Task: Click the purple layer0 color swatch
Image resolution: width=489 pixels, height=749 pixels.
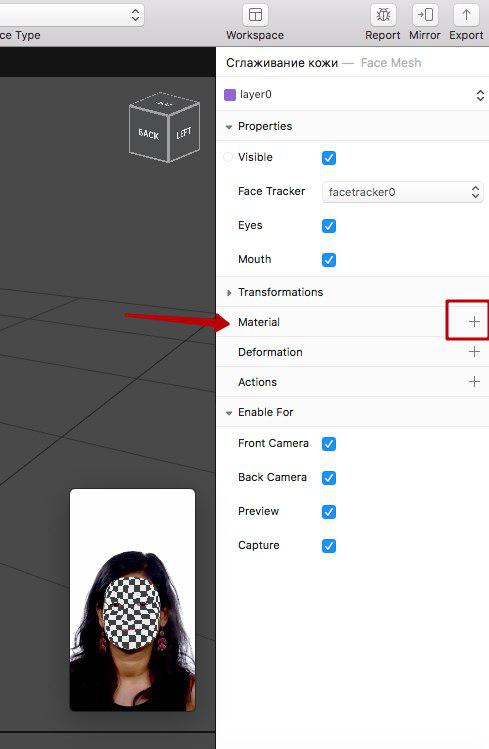Action: tap(230, 95)
